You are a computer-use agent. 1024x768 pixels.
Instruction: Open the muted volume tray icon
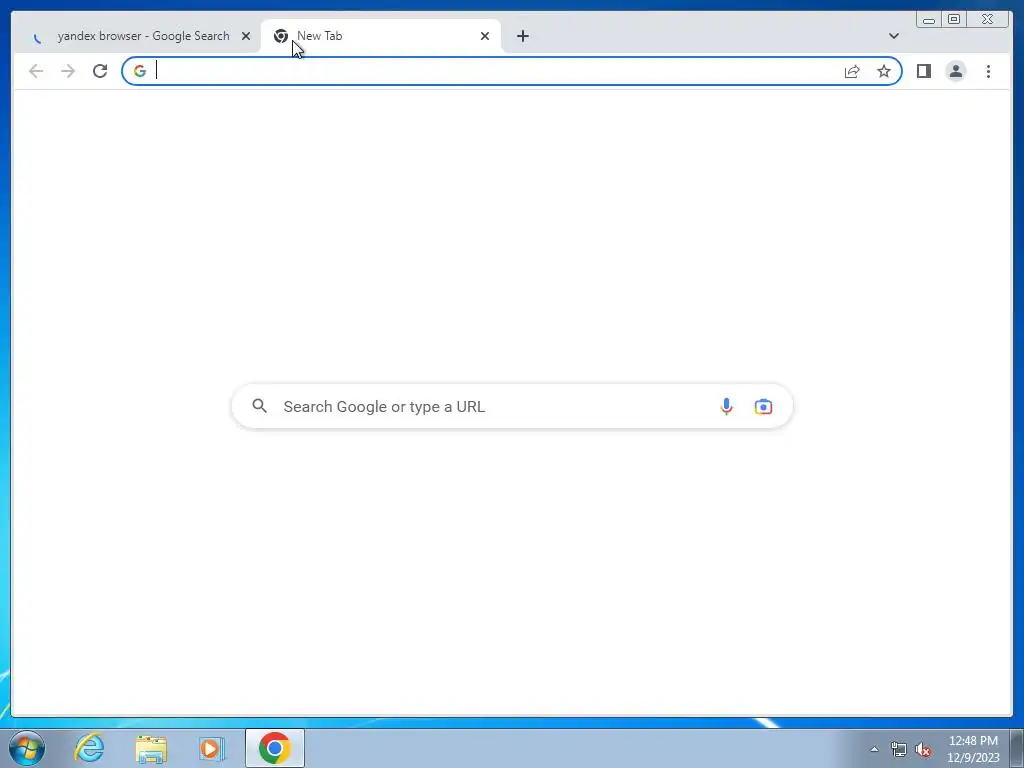point(923,749)
